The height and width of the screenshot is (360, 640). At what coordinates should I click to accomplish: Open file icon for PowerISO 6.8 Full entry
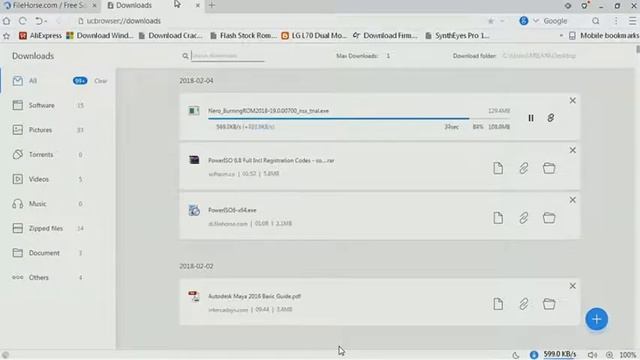pos(498,168)
